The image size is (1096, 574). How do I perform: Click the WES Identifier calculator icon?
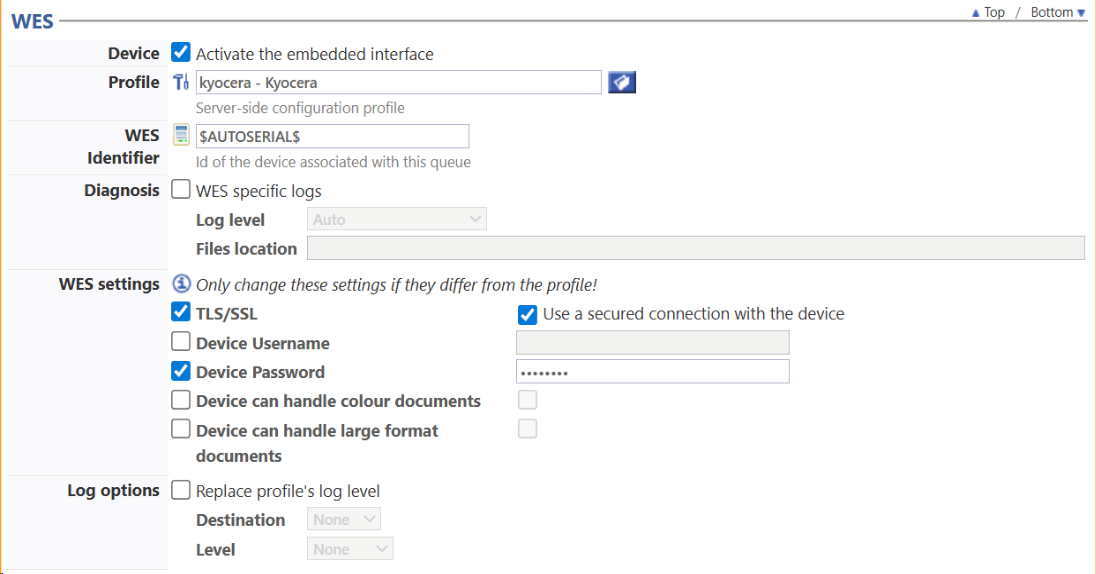click(x=181, y=136)
